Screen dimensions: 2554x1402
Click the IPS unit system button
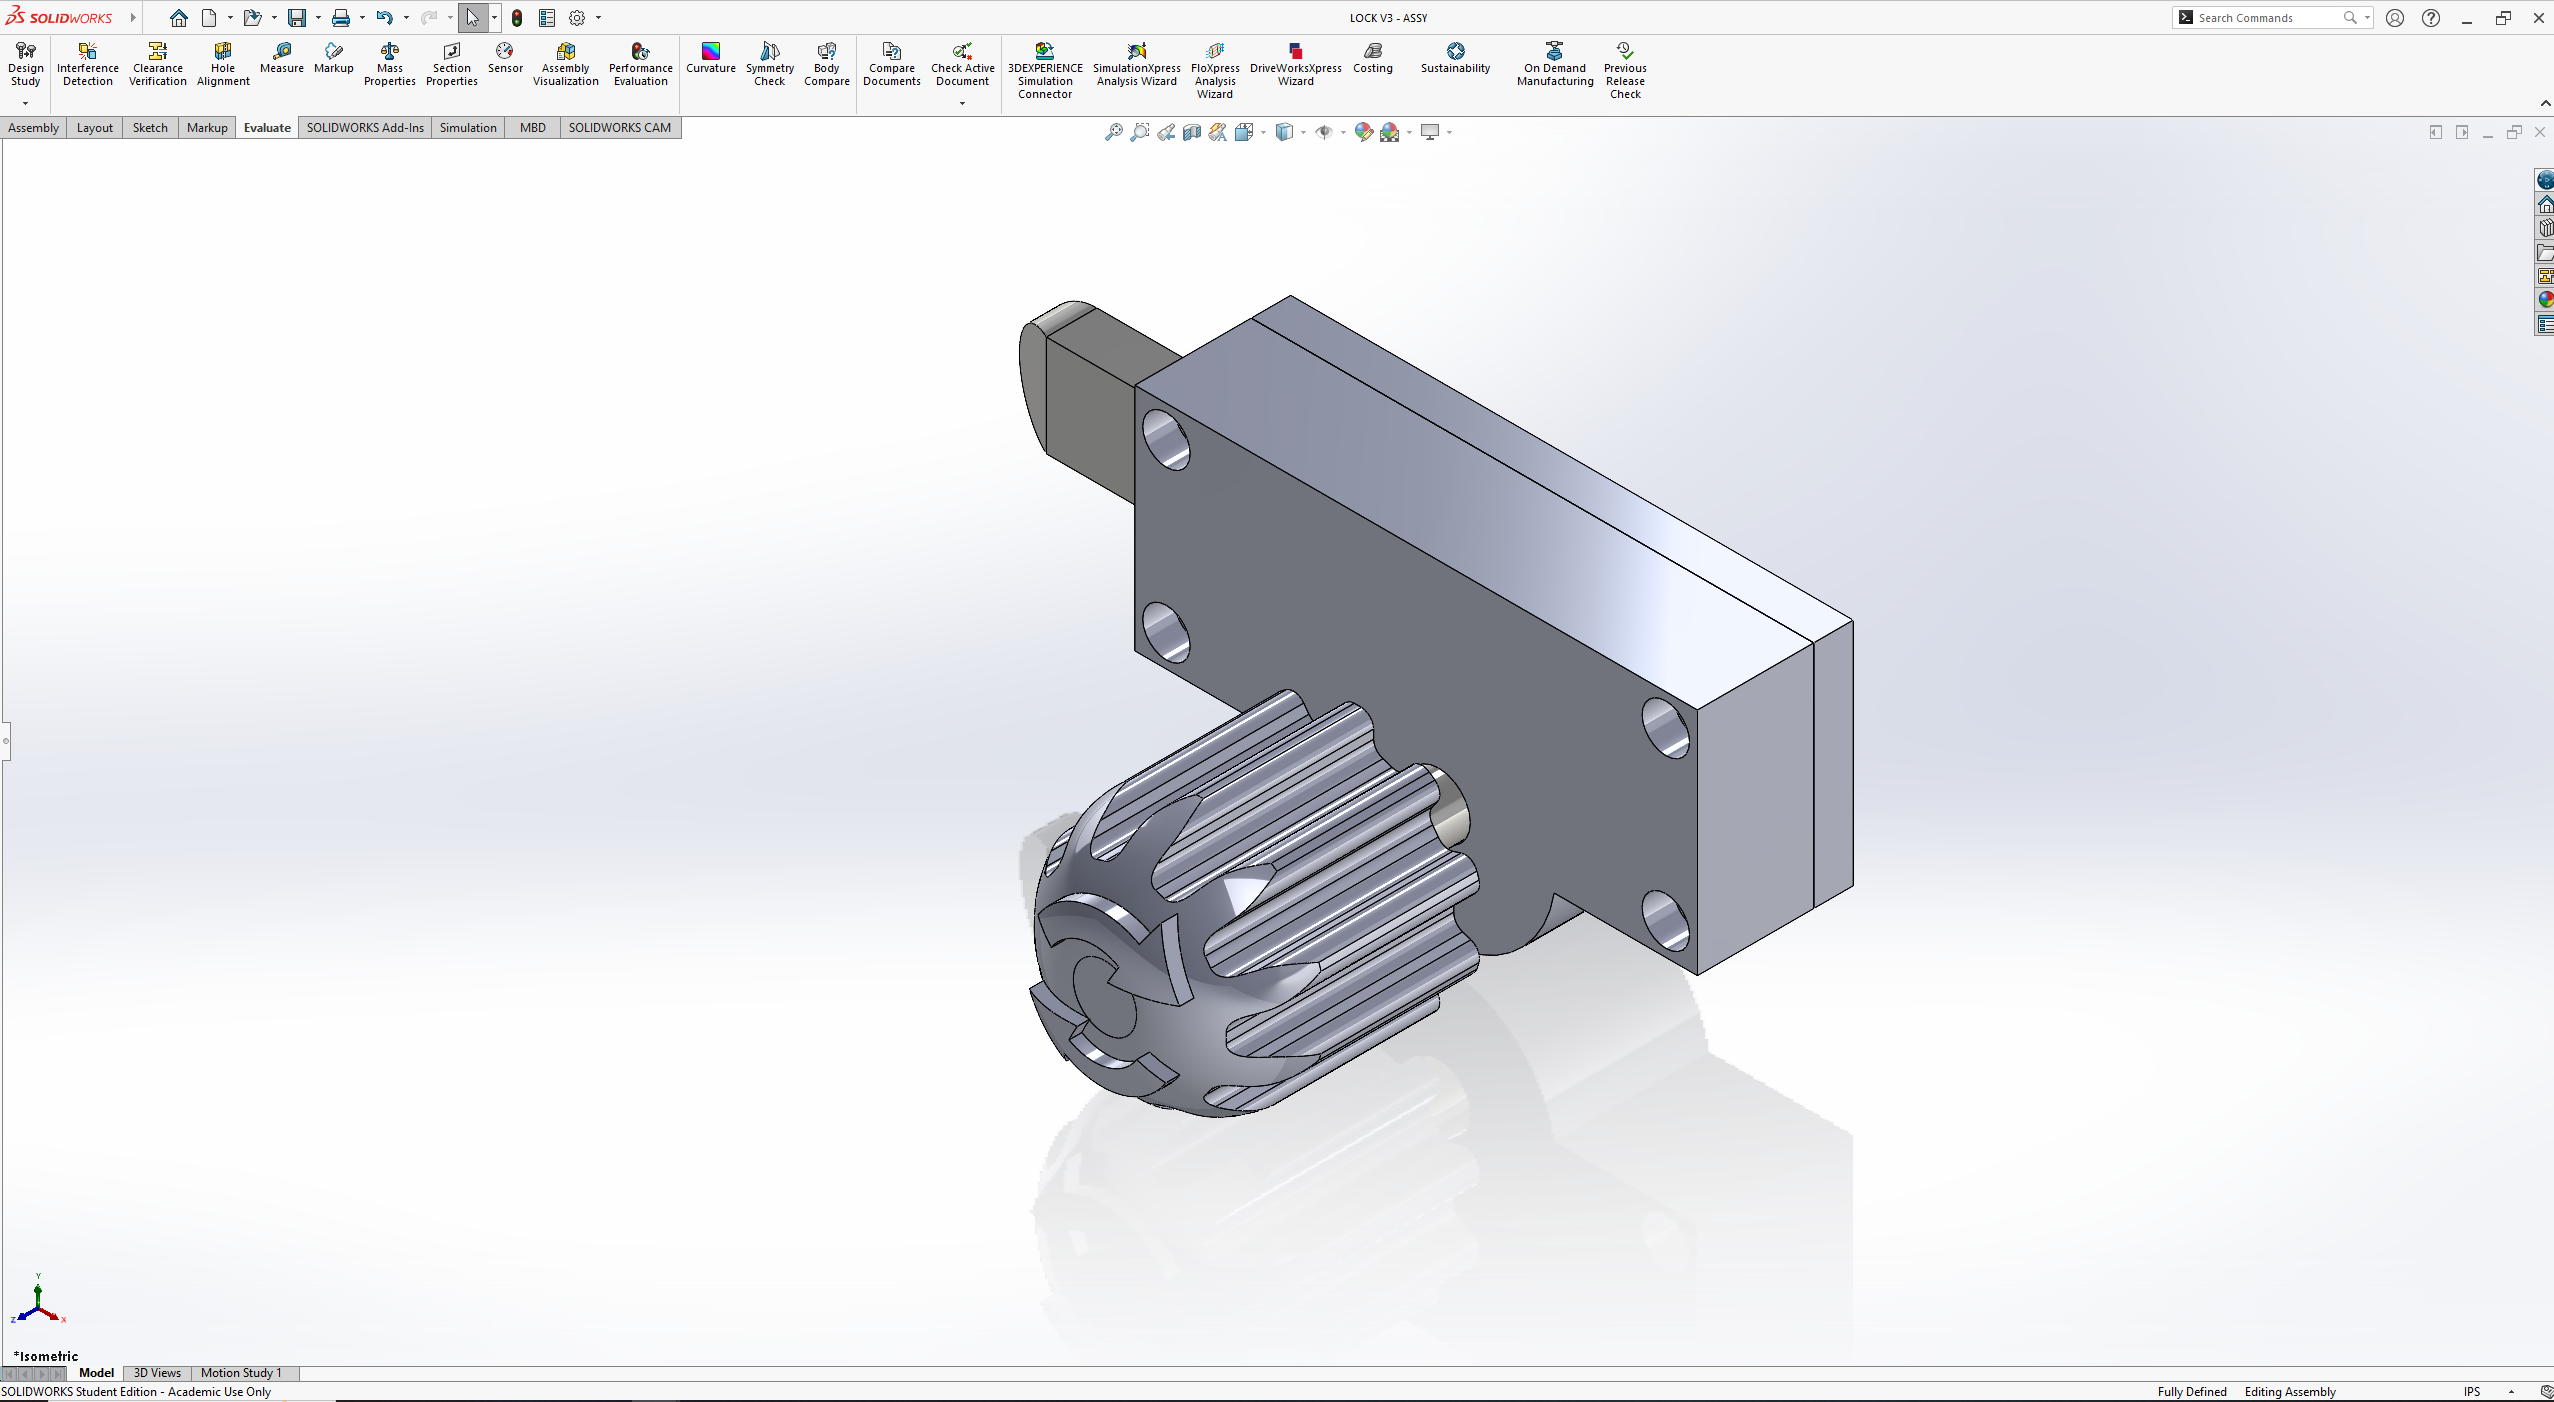tap(2472, 1391)
